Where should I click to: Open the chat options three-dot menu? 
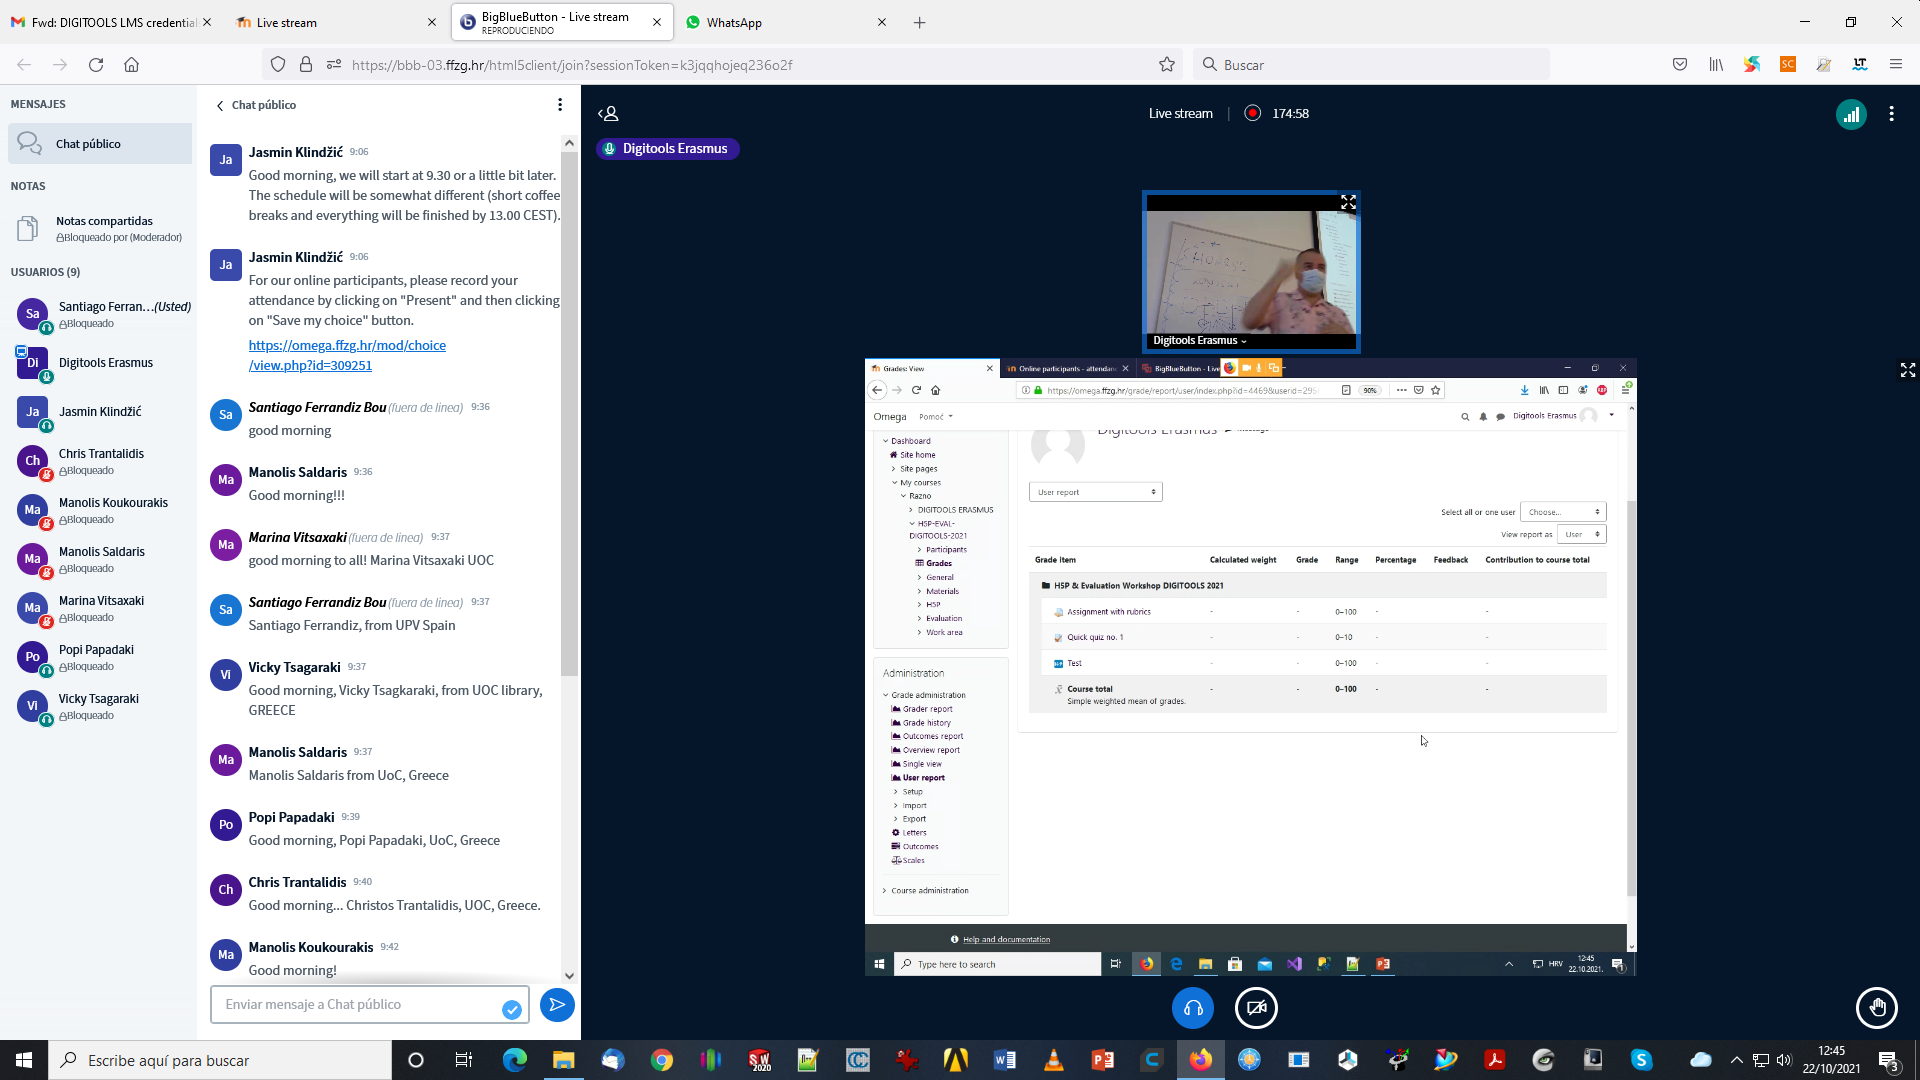tap(560, 105)
